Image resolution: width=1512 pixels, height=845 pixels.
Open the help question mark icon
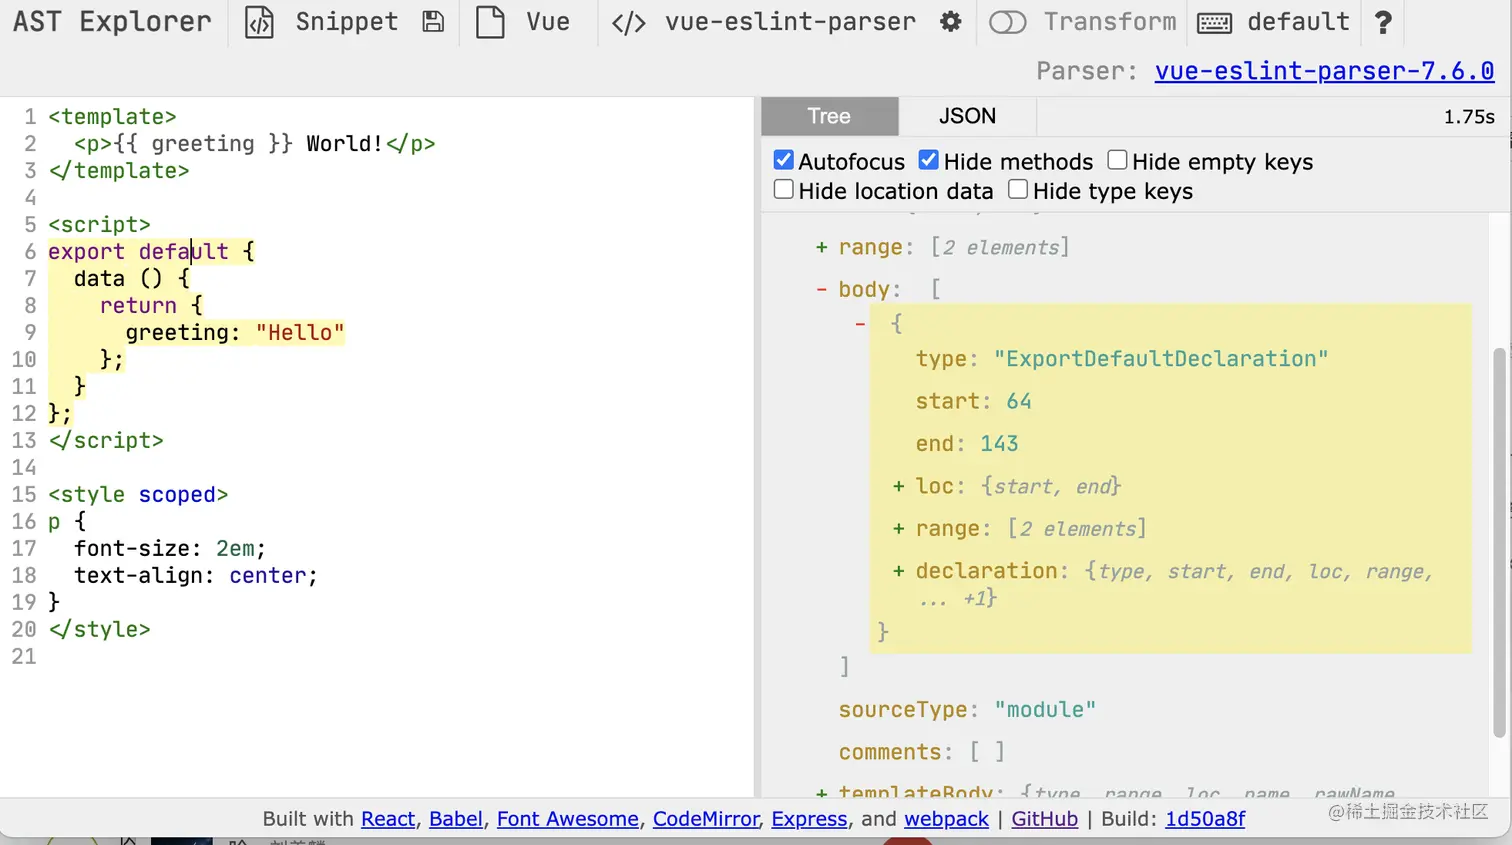pyautogui.click(x=1383, y=22)
